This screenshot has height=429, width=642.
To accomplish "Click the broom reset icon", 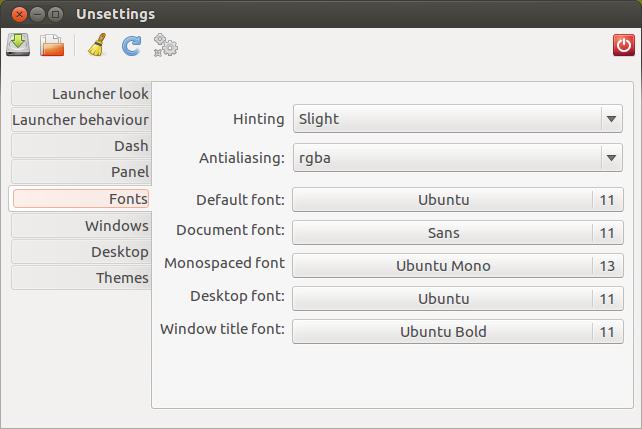I will pos(97,45).
